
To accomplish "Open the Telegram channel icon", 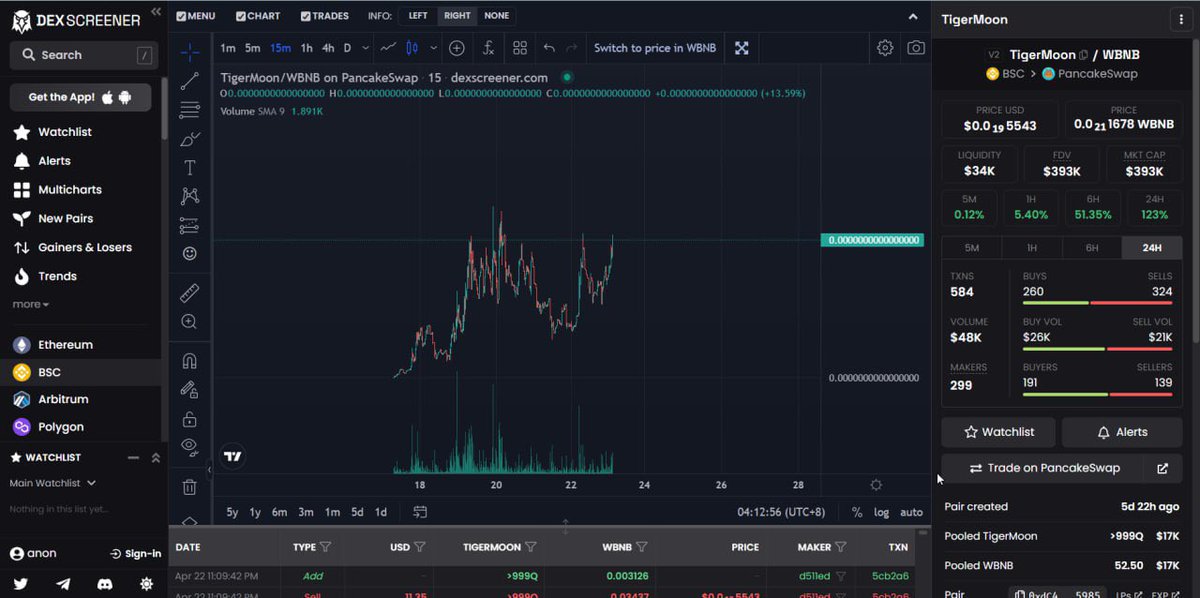I will pyautogui.click(x=63, y=584).
